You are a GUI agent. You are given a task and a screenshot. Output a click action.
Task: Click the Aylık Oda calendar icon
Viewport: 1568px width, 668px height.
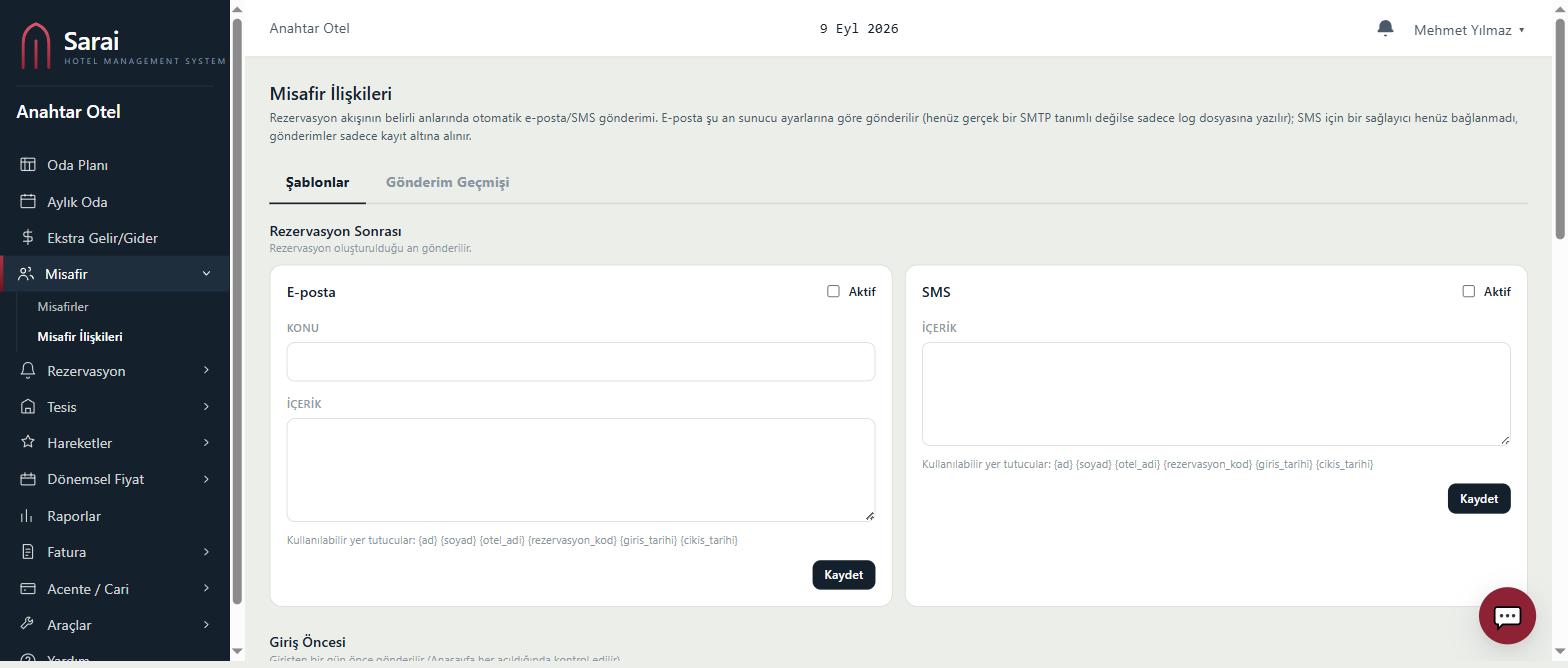click(28, 201)
